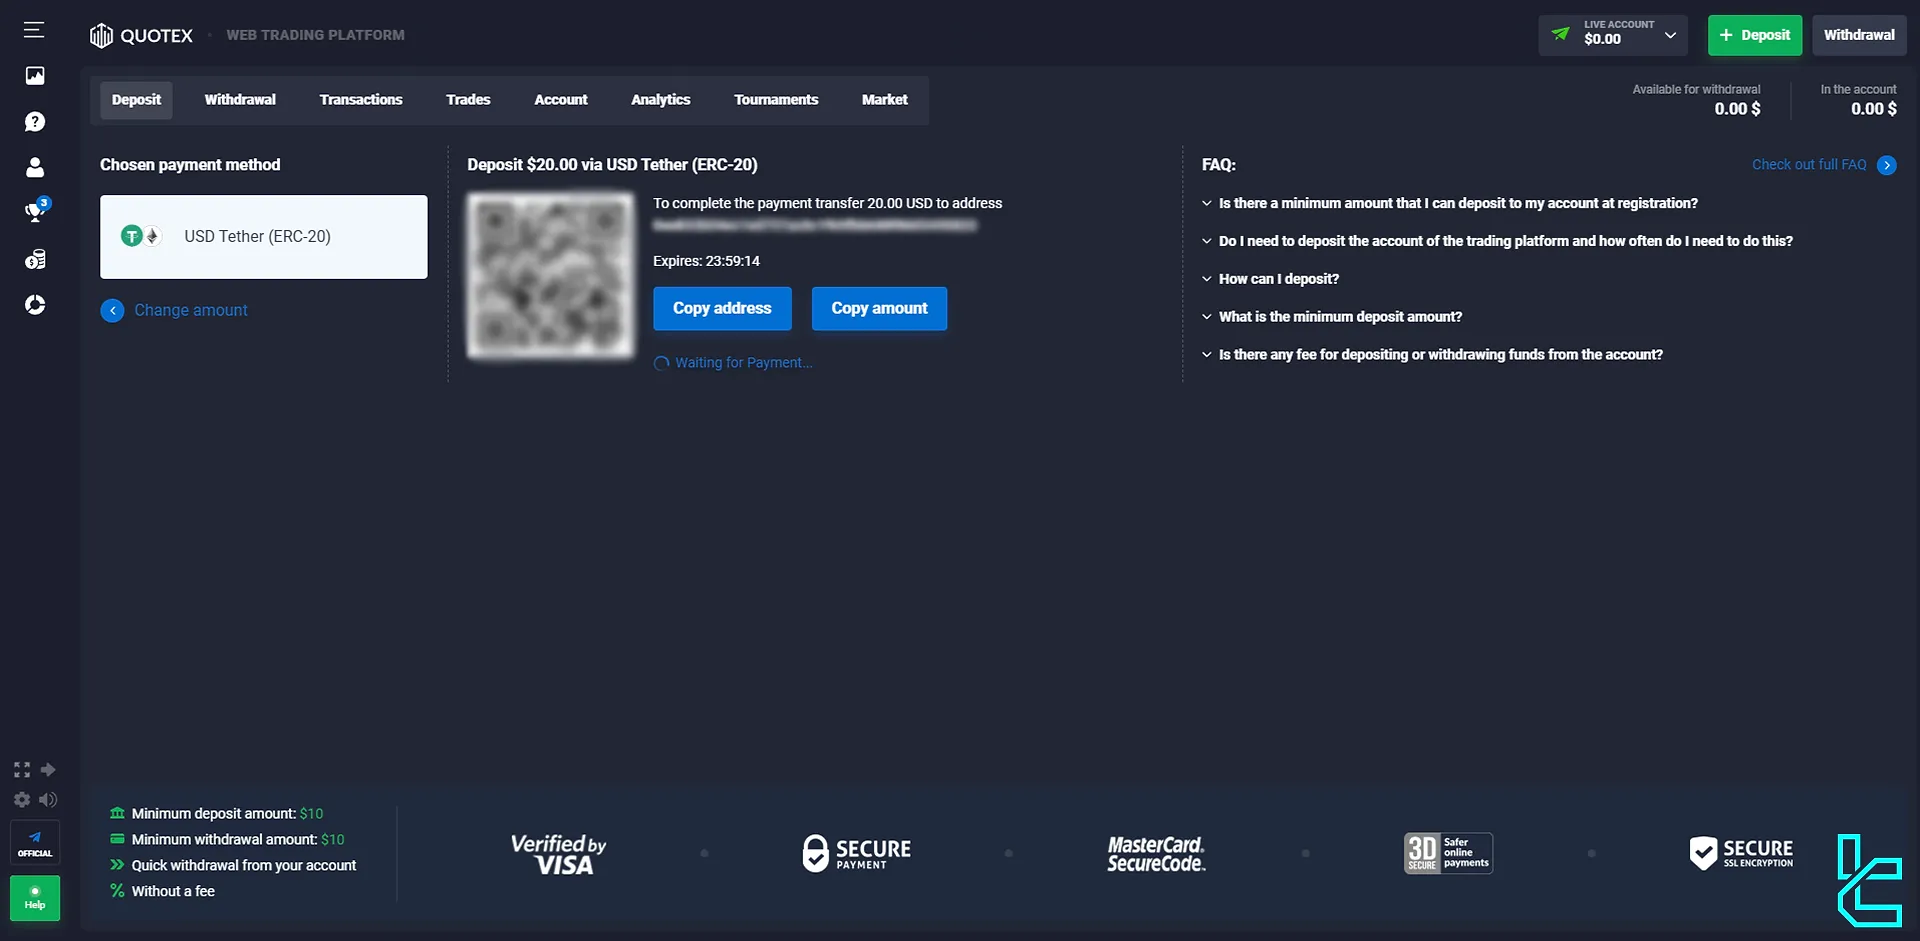Toggle the sound speaker icon
The image size is (1920, 941).
coord(48,800)
